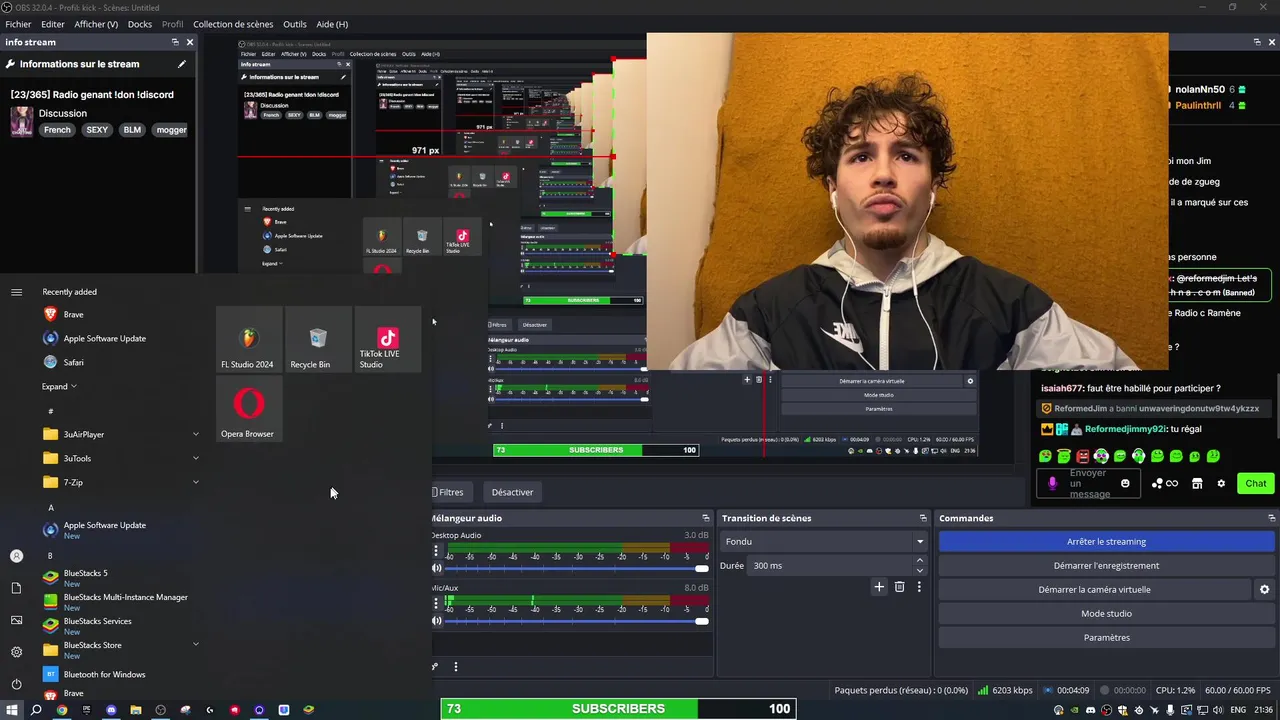Open the Collection de scènes menu

click(x=233, y=24)
